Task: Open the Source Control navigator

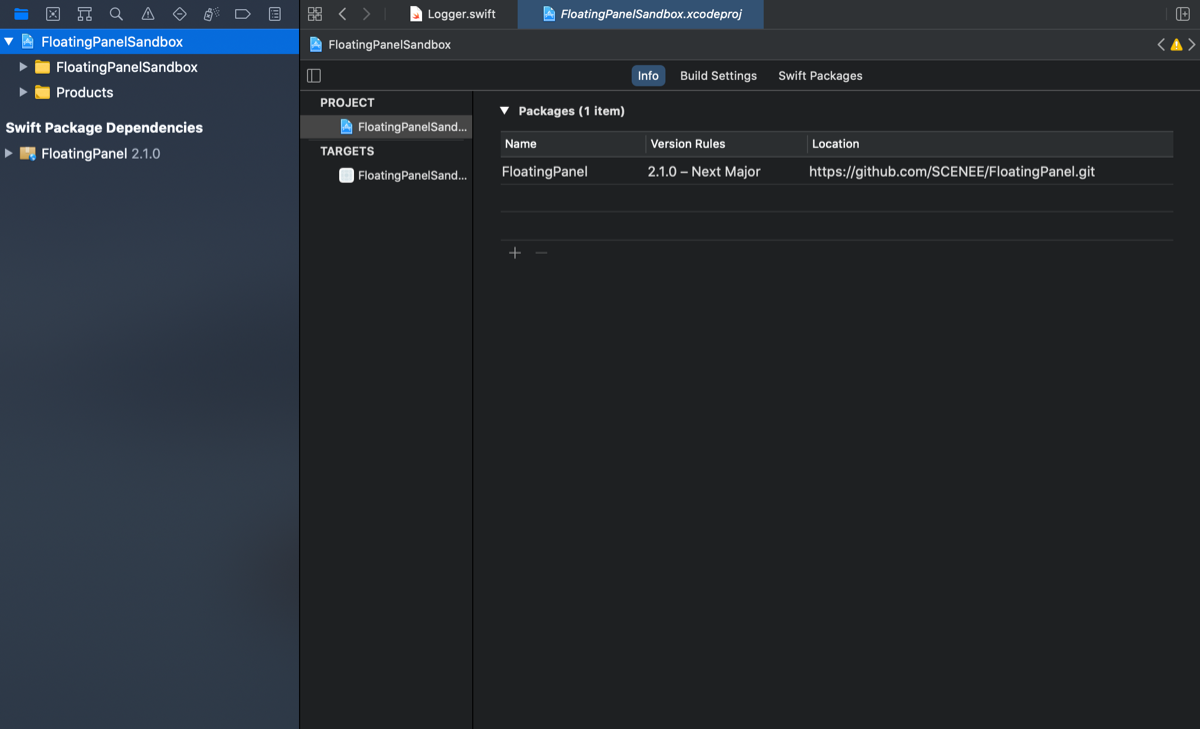Action: pyautogui.click(x=53, y=14)
